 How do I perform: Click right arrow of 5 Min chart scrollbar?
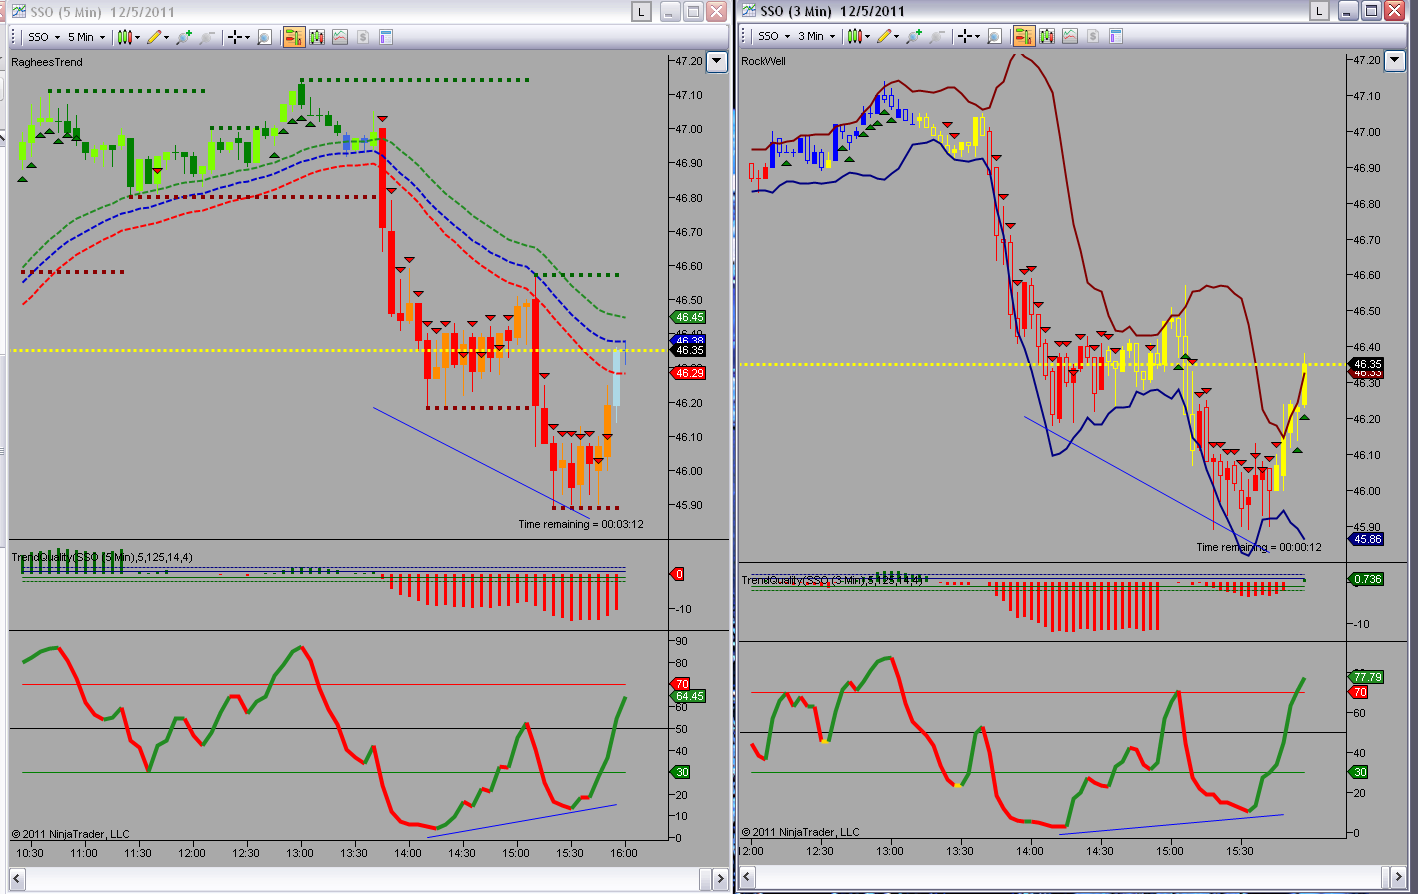tap(719, 878)
